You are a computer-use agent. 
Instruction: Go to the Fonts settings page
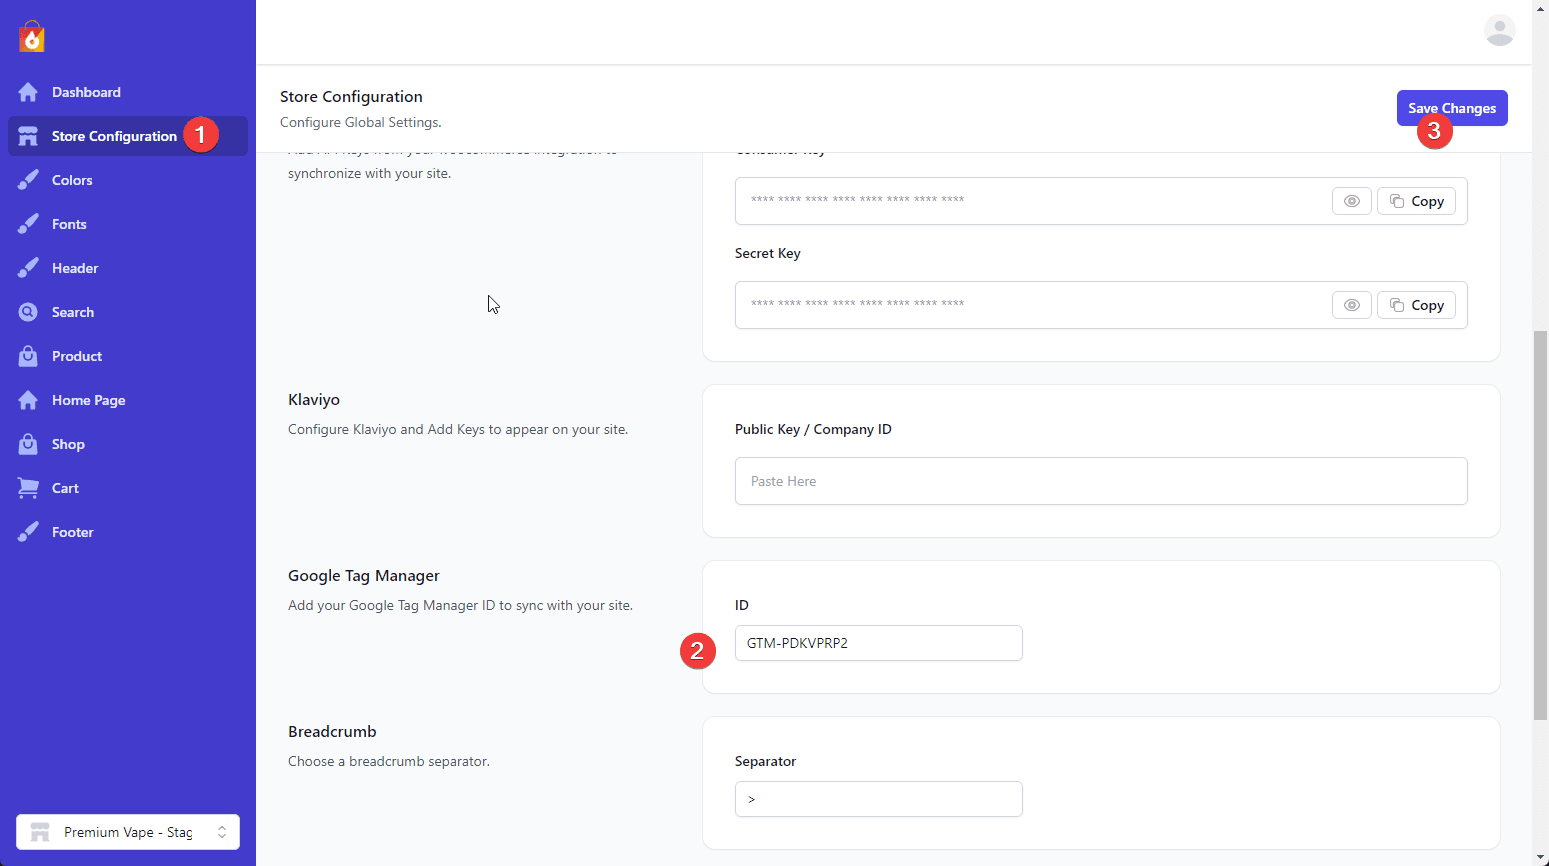(x=128, y=224)
